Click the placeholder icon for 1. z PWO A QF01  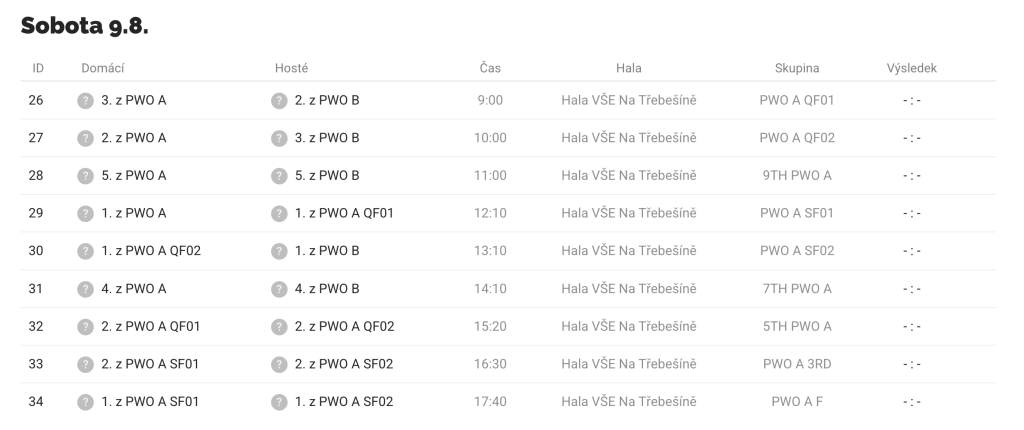(x=279, y=214)
